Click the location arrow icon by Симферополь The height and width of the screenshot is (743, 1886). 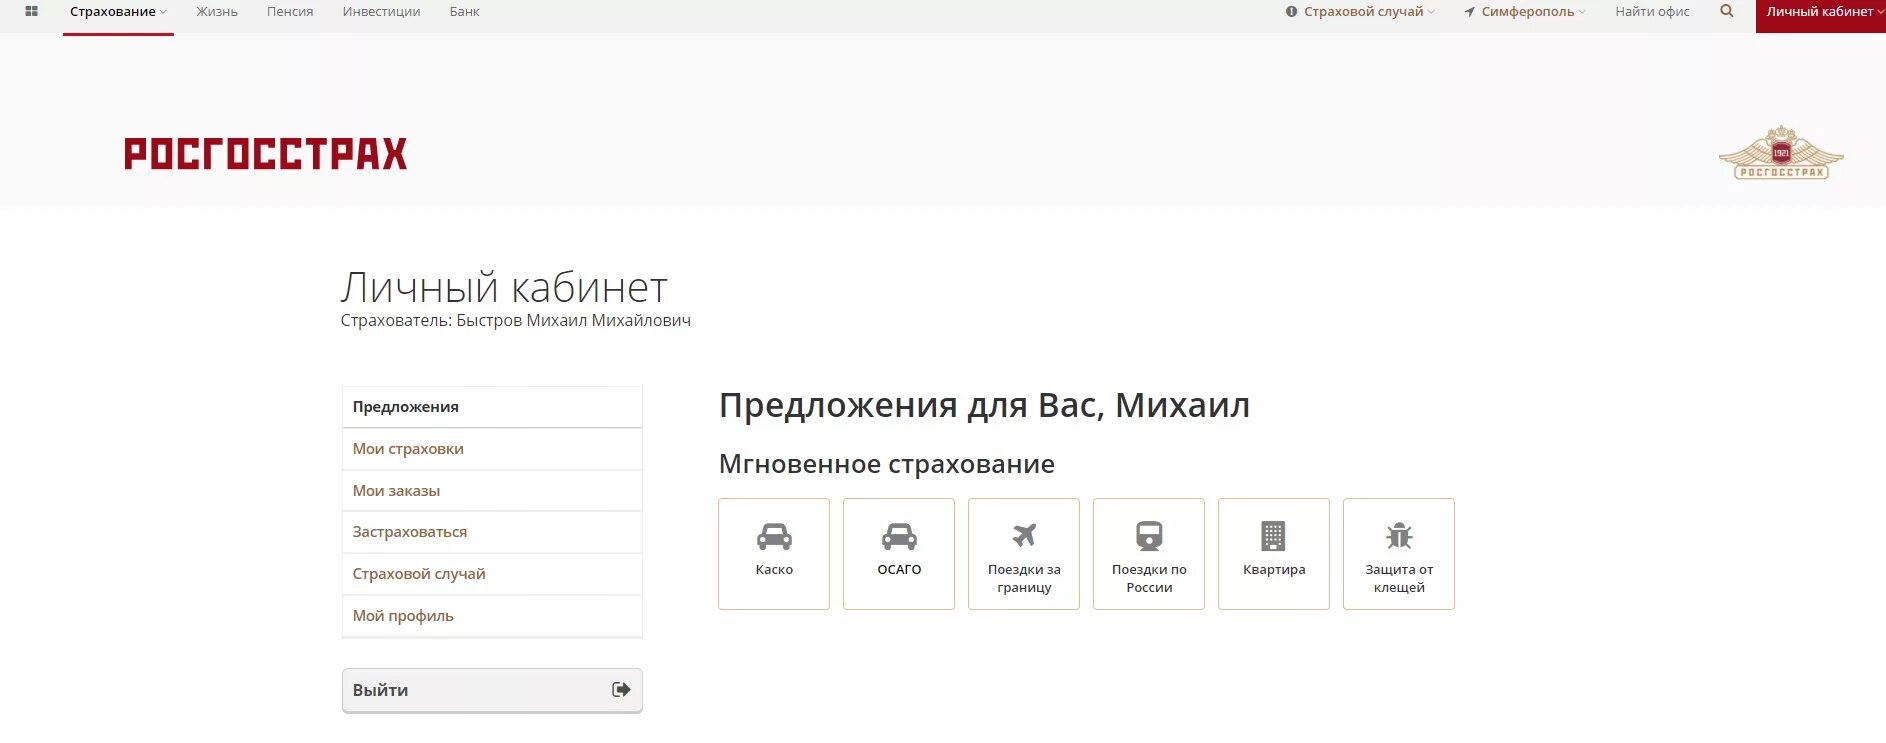tap(1469, 12)
